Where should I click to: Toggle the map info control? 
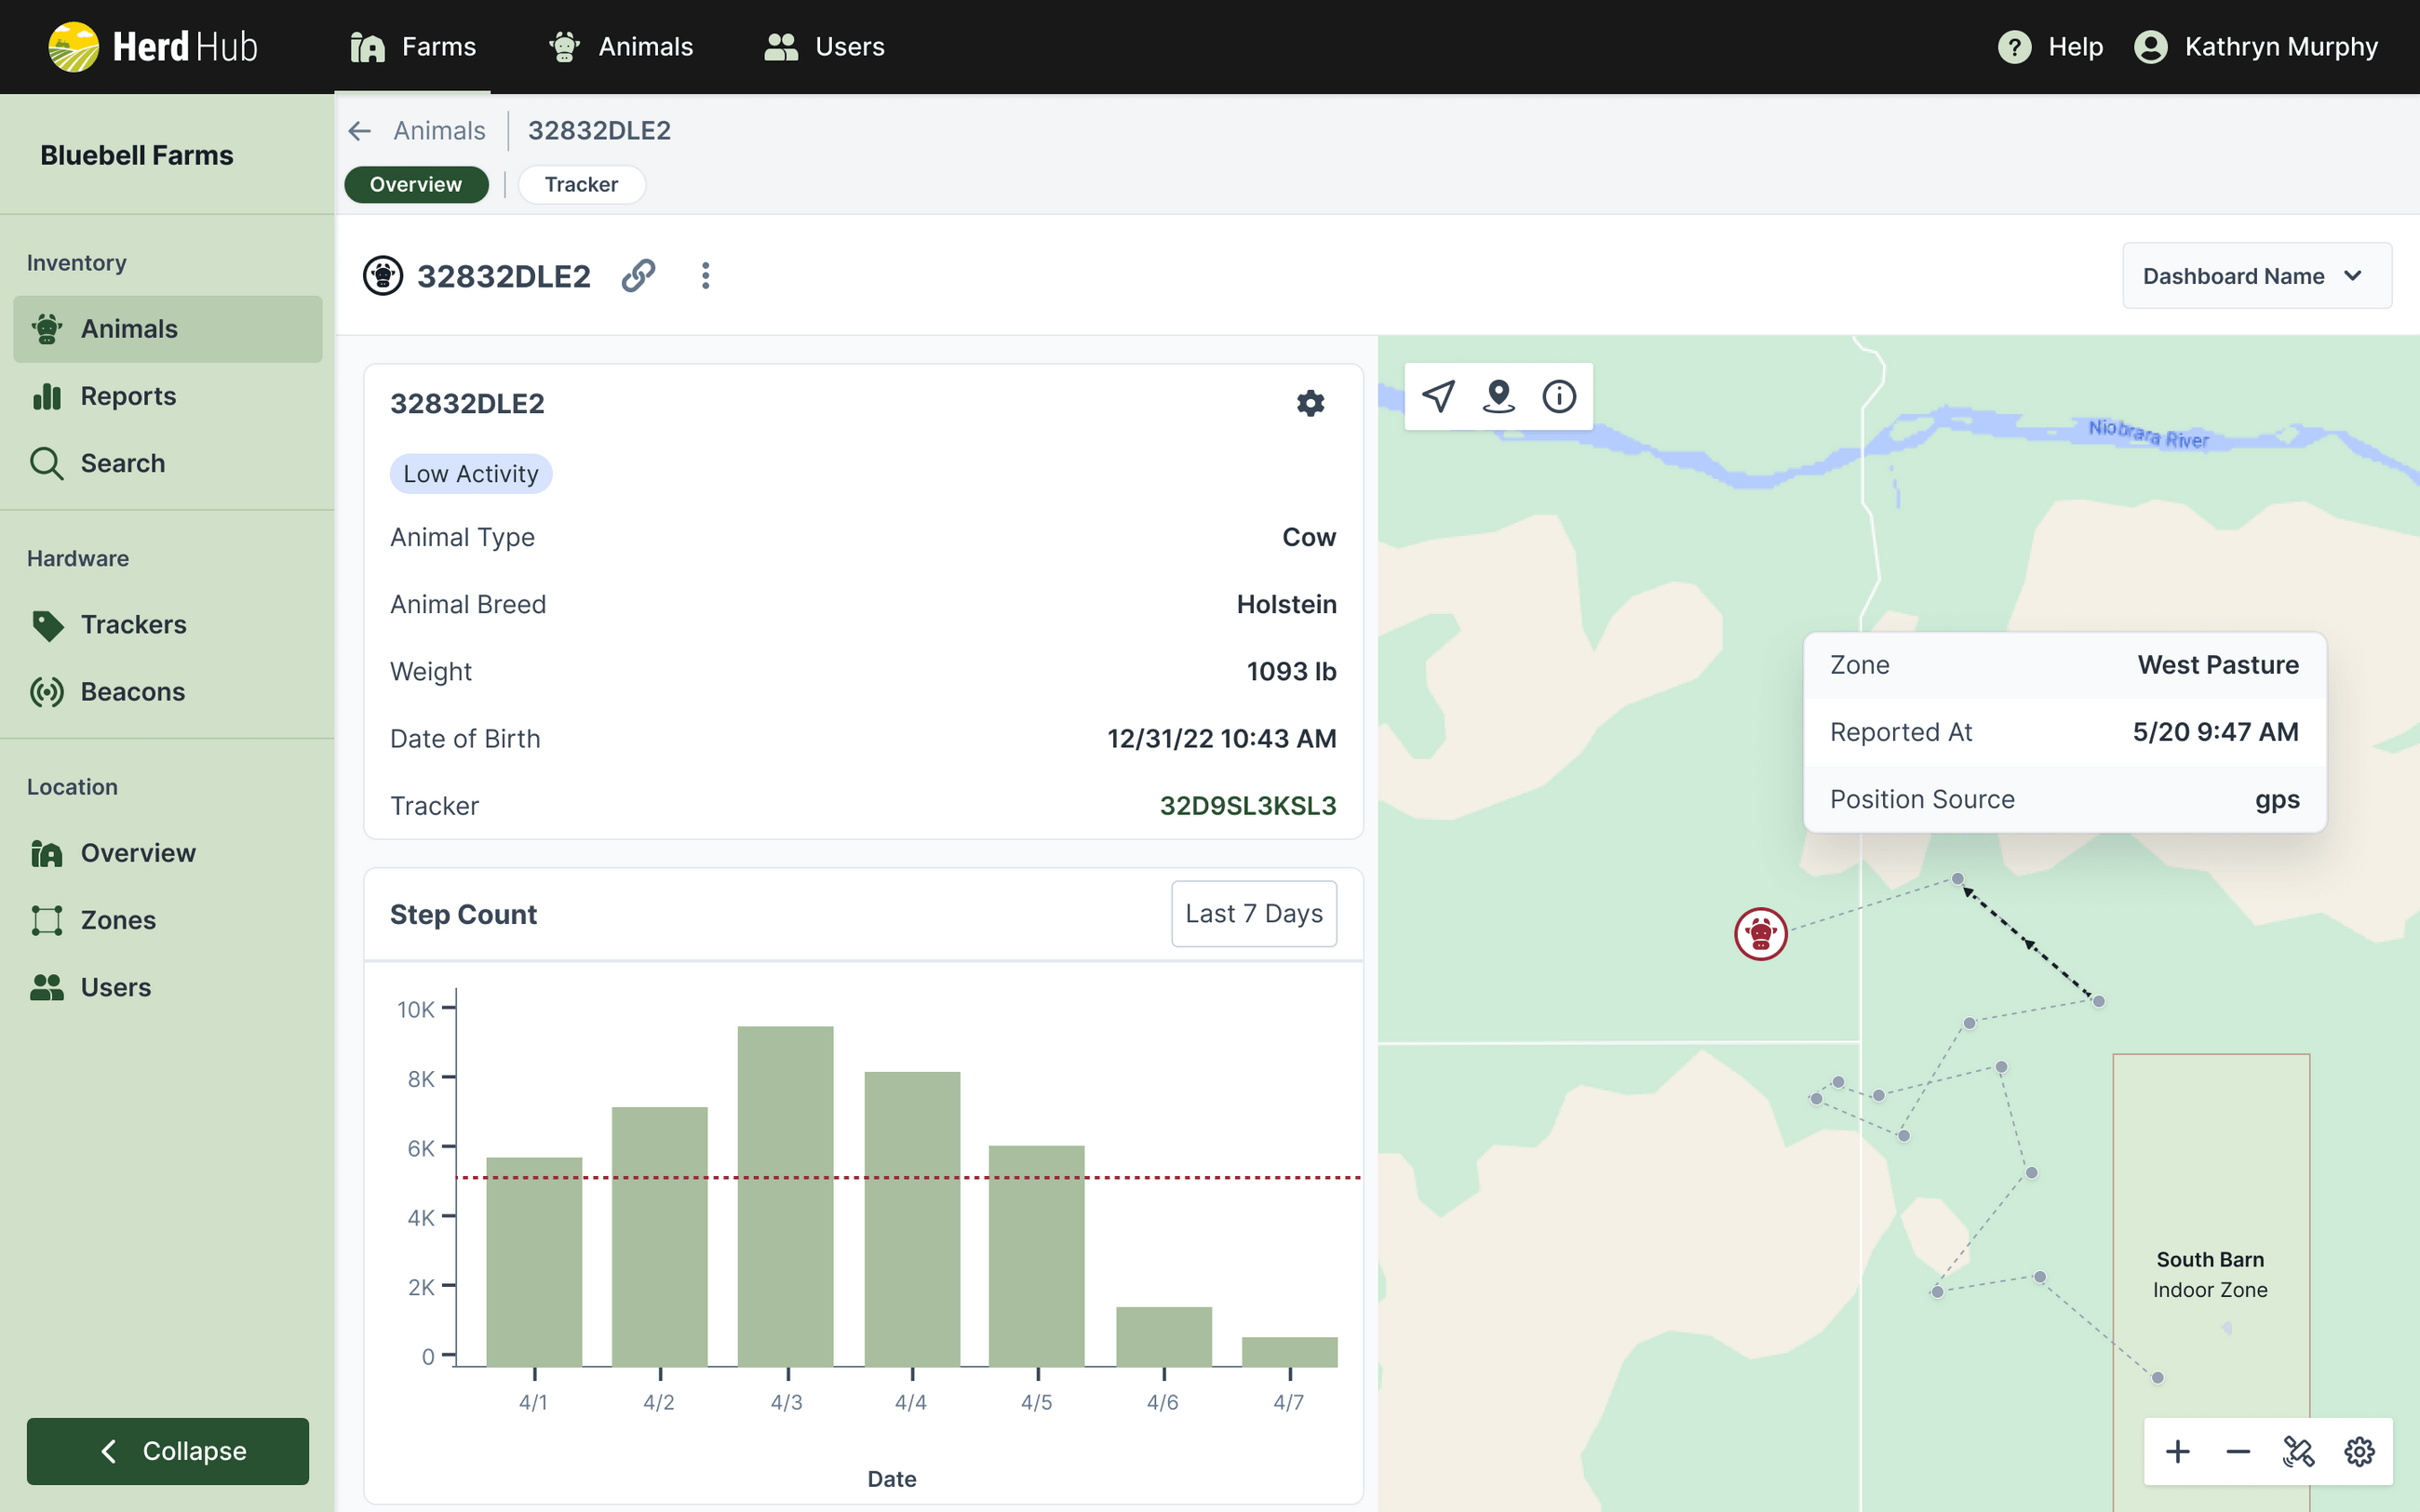(1560, 396)
